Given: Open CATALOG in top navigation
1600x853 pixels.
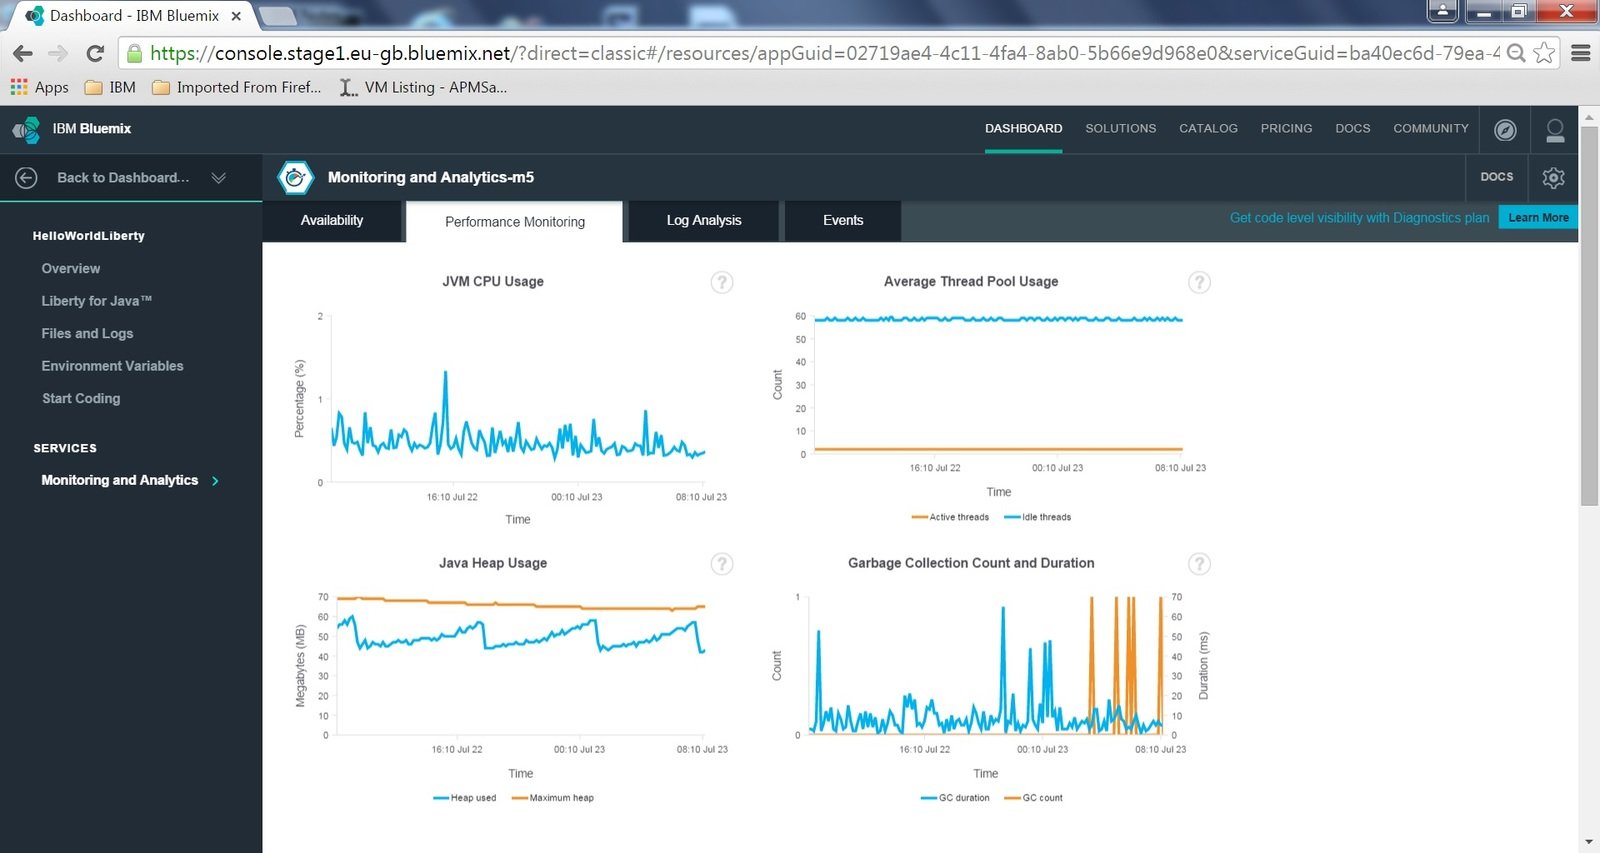Looking at the screenshot, I should 1208,129.
